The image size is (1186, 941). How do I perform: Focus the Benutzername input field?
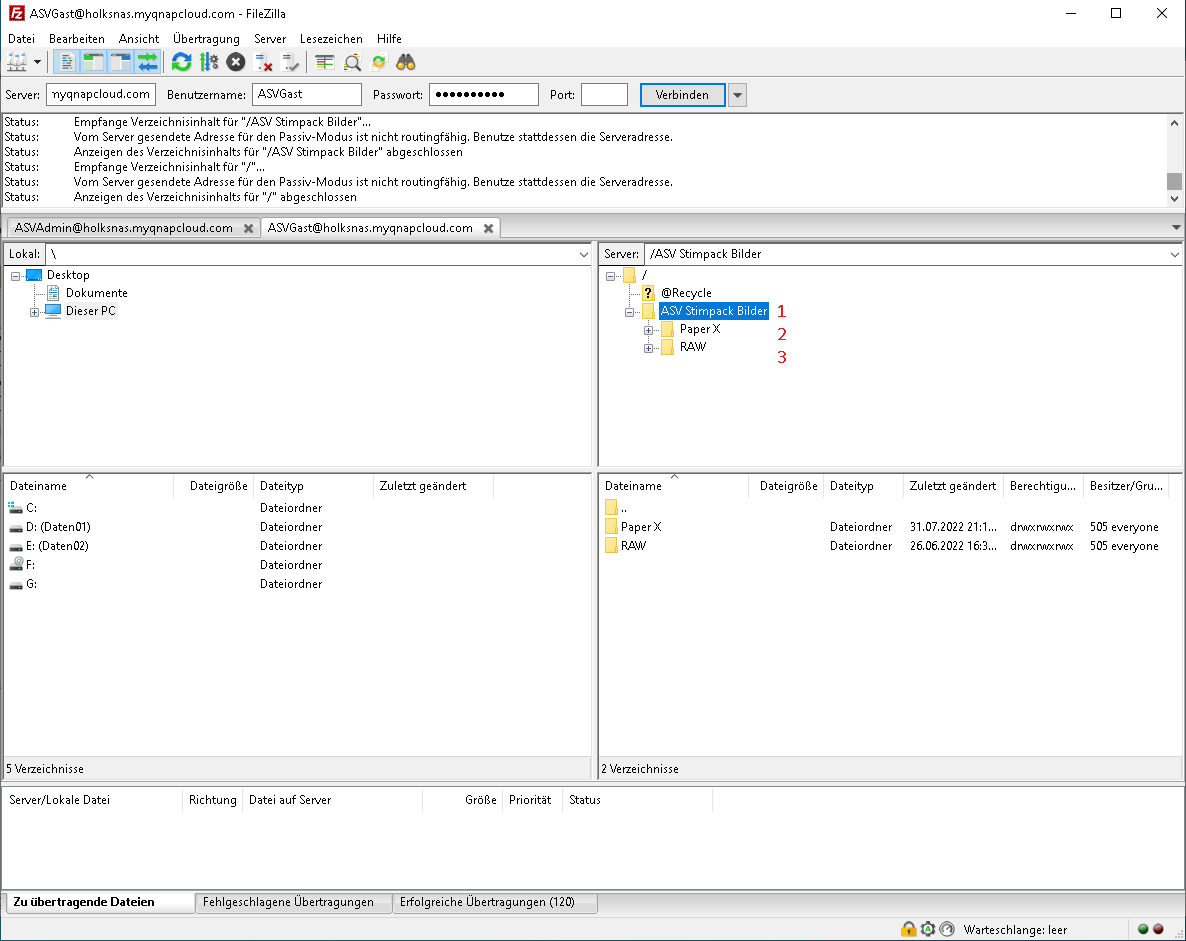(x=306, y=95)
